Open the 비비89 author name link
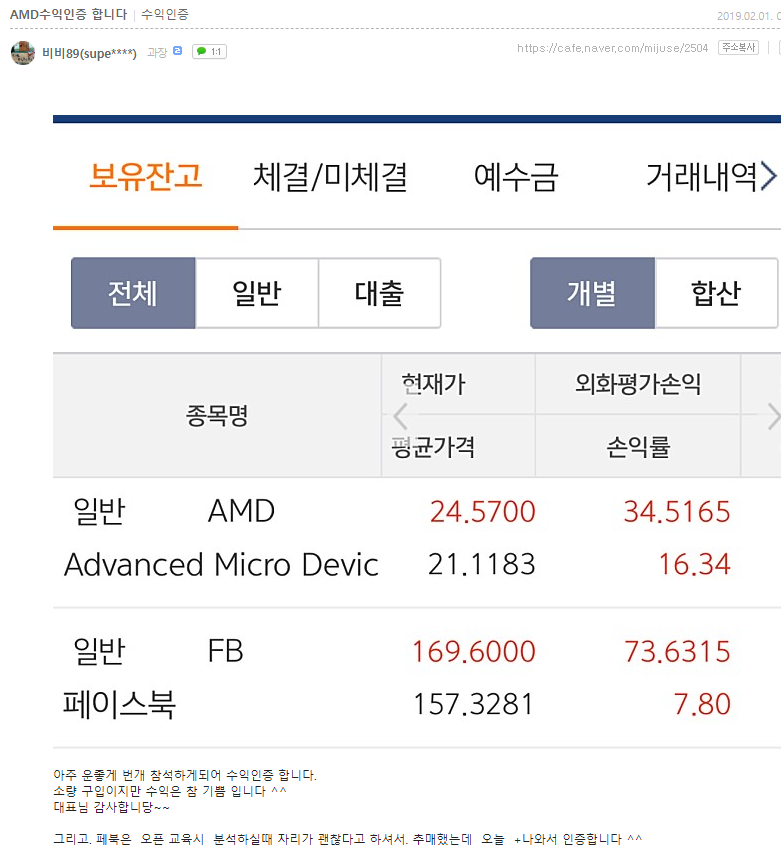The width and height of the screenshot is (781, 849). (x=89, y=53)
